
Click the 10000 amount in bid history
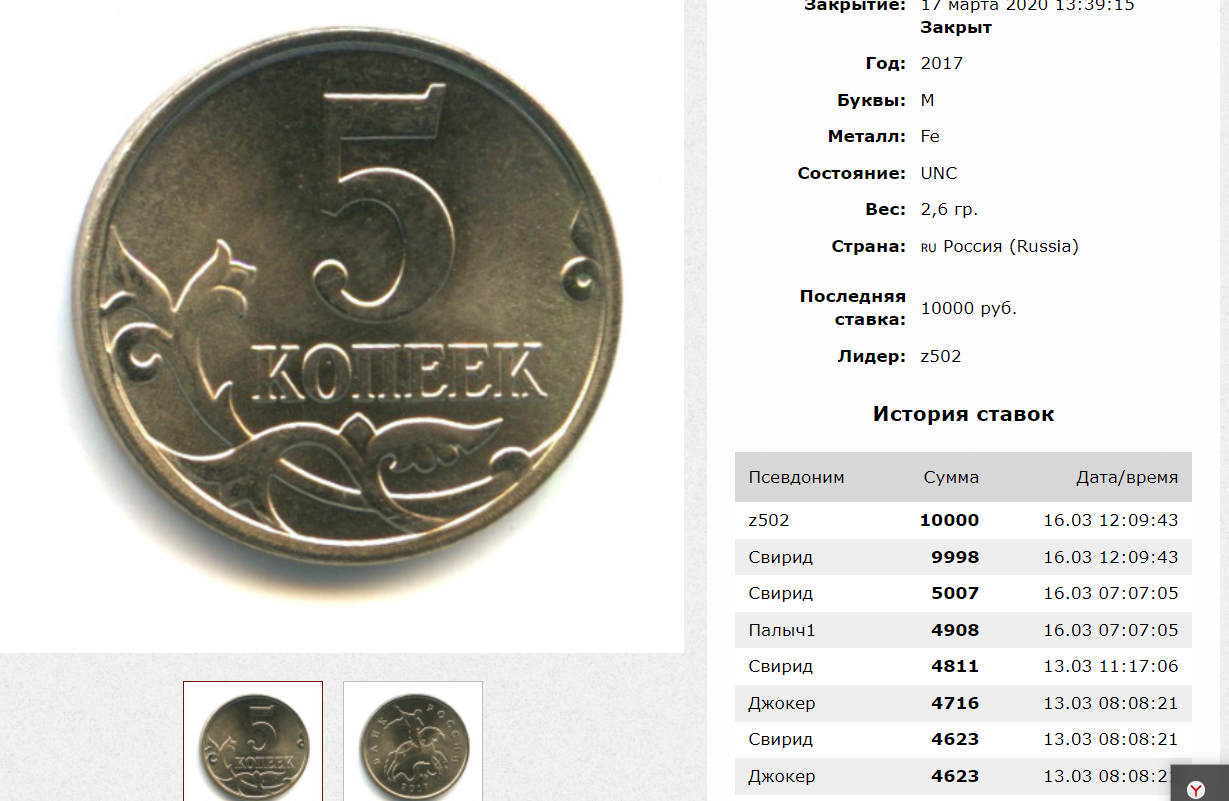coord(950,520)
